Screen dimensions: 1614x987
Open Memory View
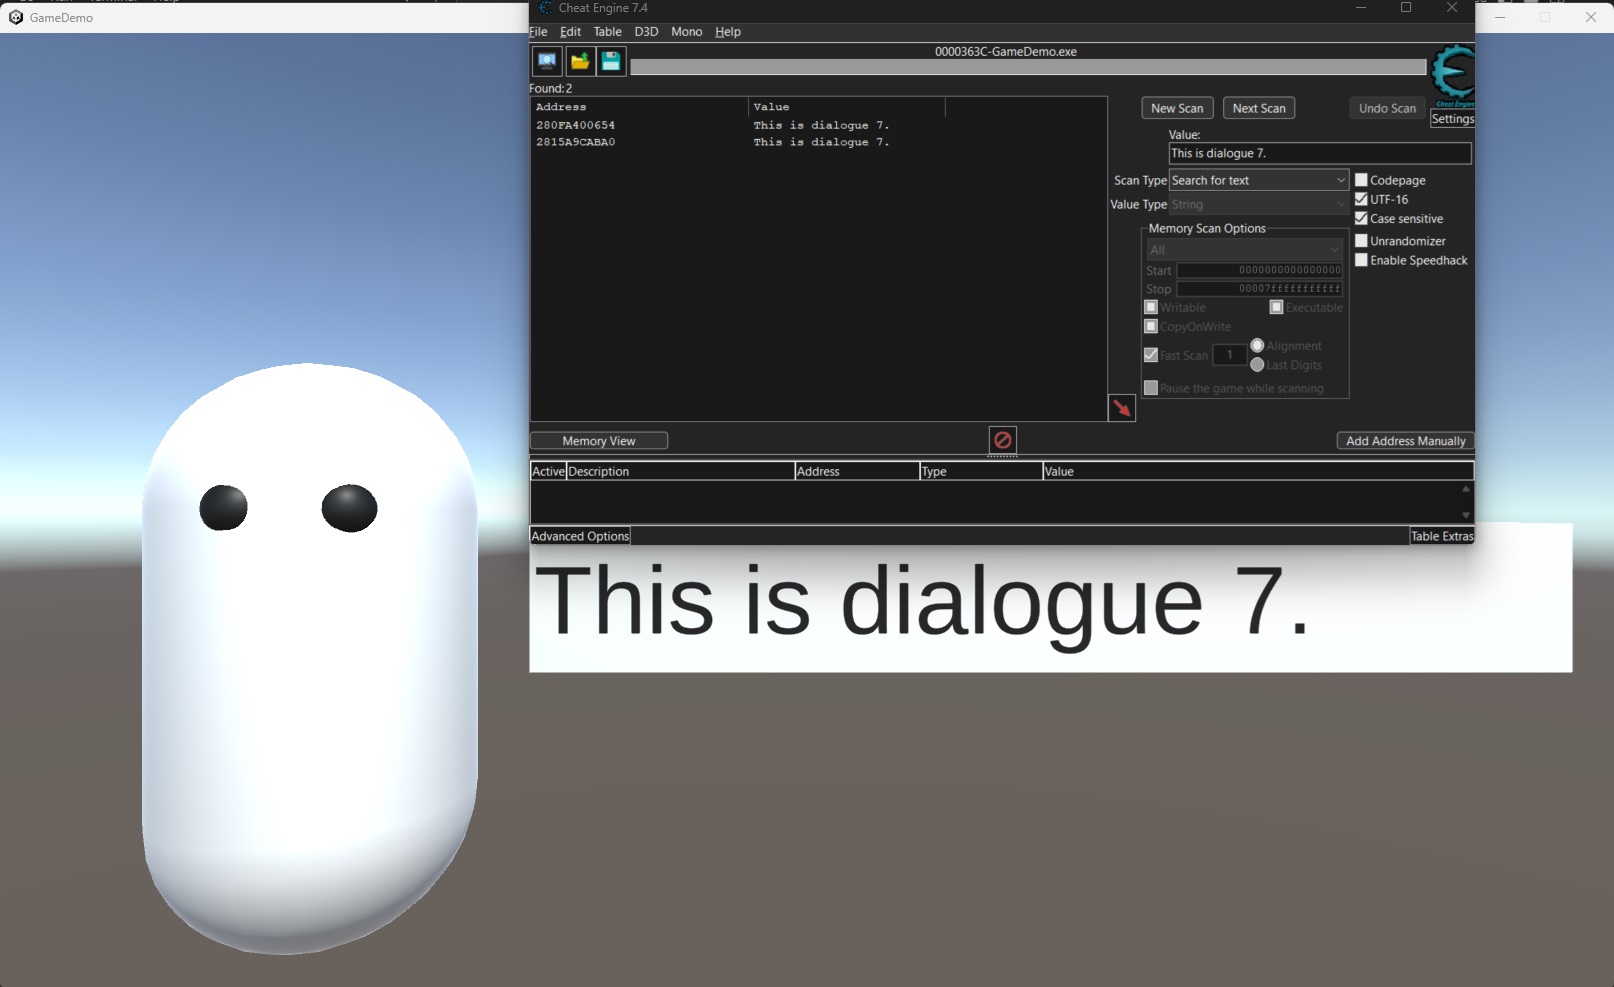pyautogui.click(x=599, y=441)
